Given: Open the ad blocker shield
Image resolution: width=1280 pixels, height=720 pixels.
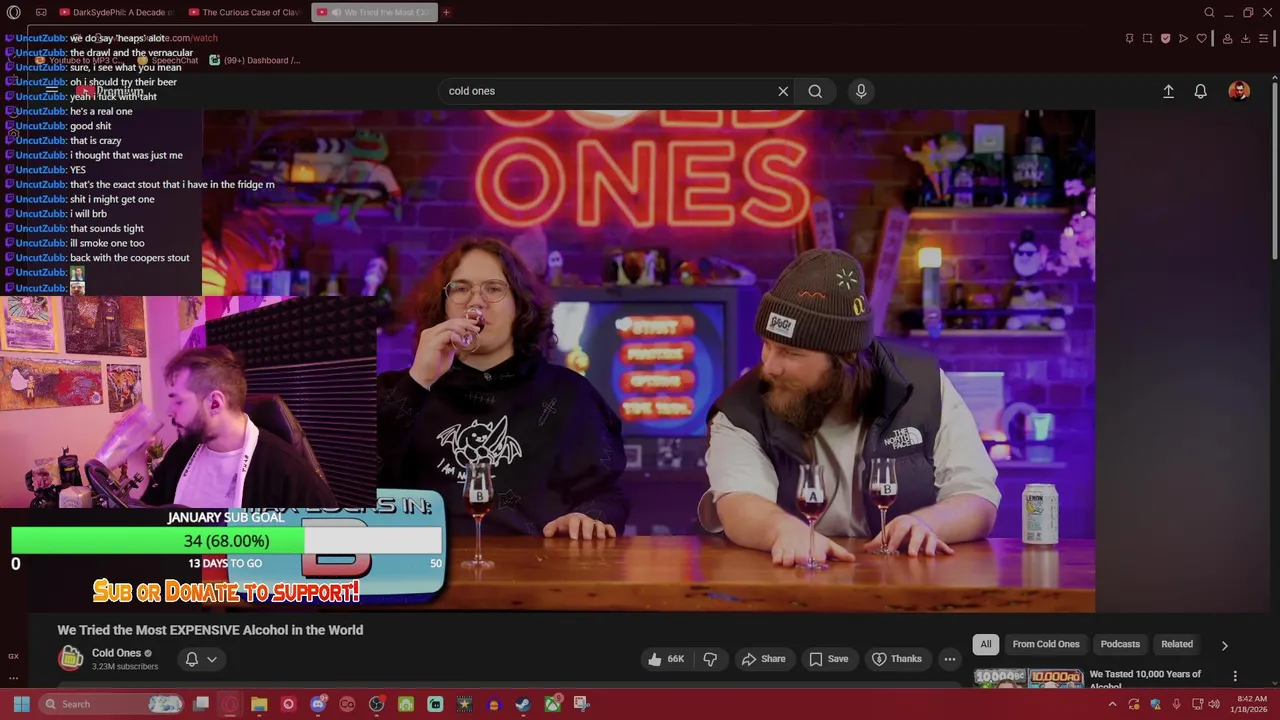Looking at the screenshot, I should [x=1165, y=38].
